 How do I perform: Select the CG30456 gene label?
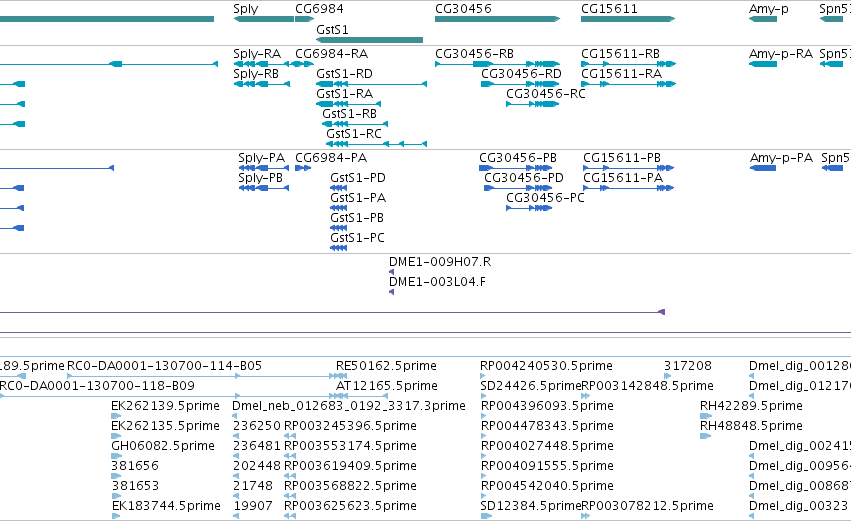coord(463,9)
